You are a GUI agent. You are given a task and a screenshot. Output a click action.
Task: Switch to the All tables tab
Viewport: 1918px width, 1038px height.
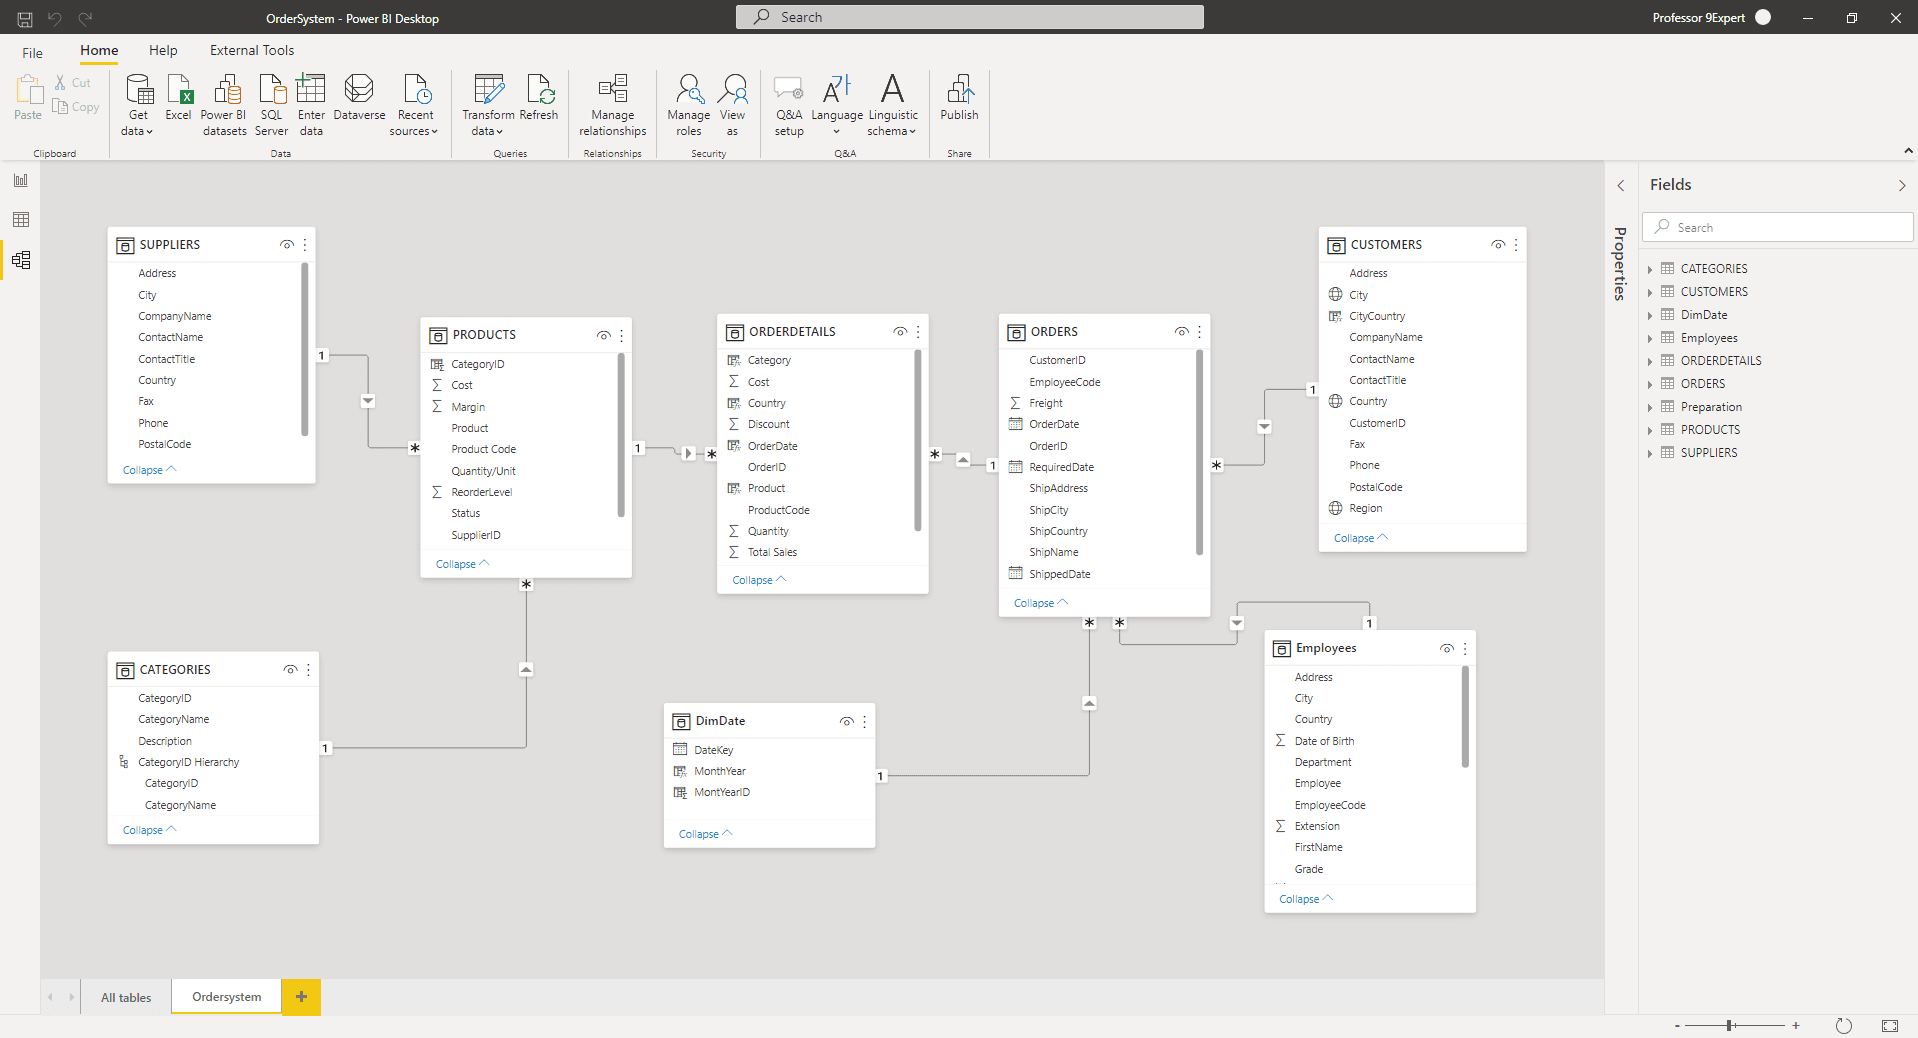click(125, 997)
